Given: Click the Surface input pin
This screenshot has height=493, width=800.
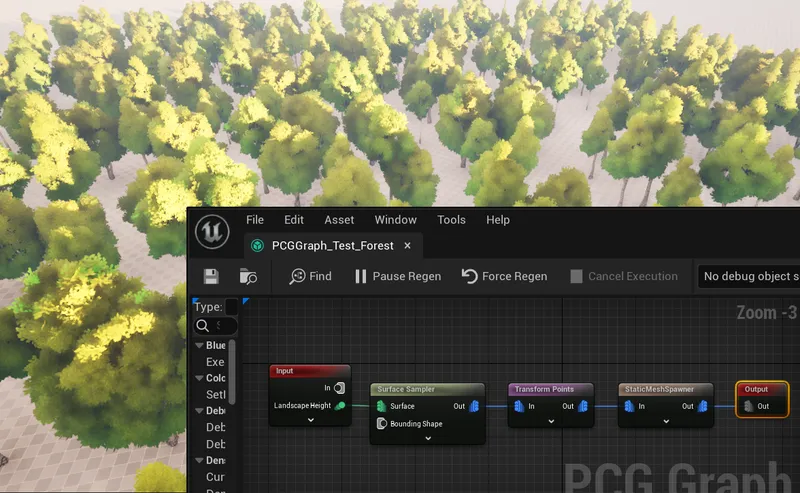Looking at the screenshot, I should tap(381, 406).
